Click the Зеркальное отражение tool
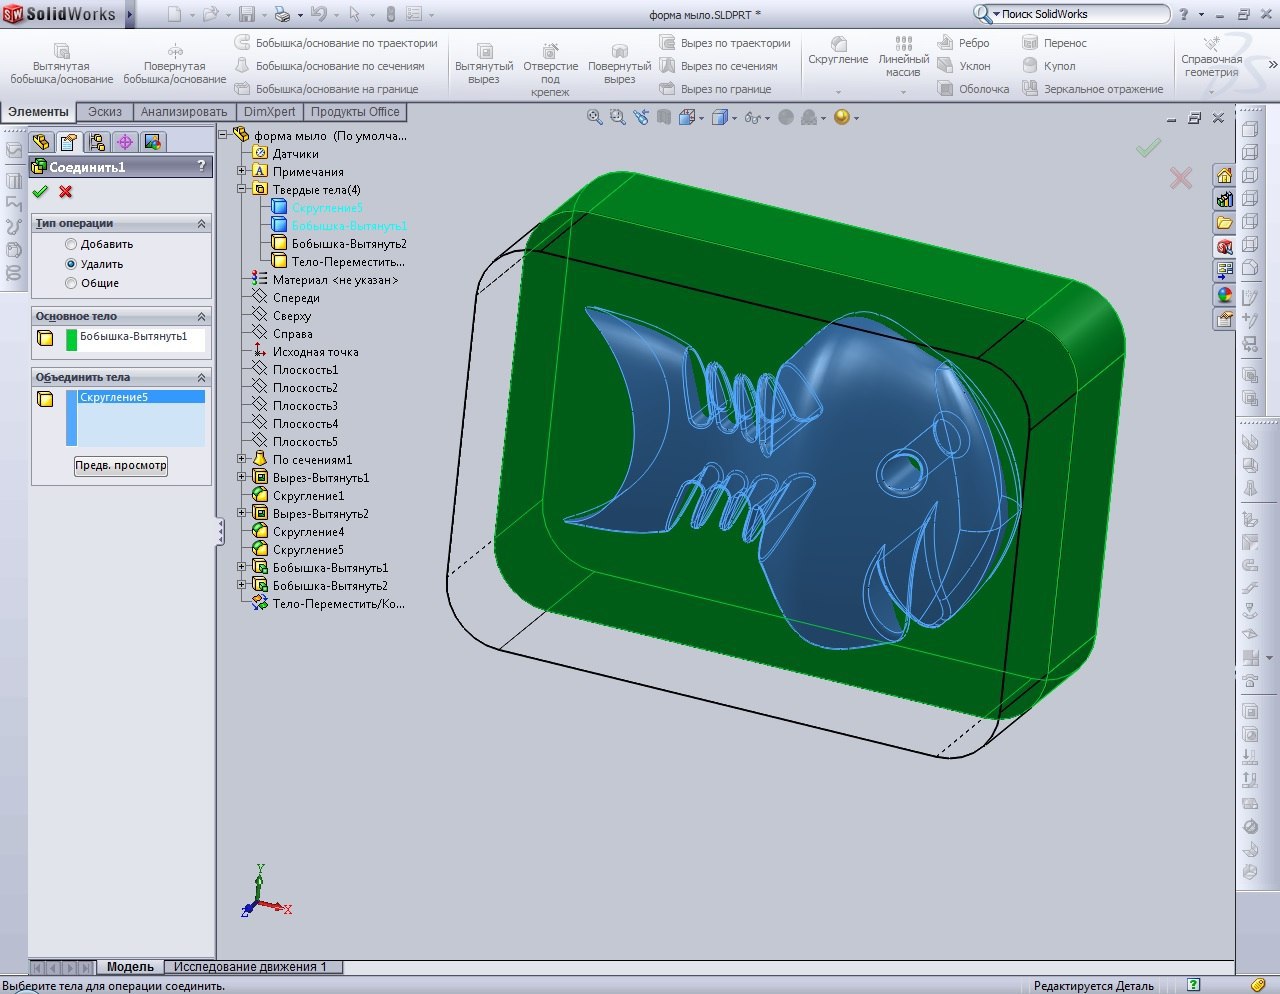The height and width of the screenshot is (994, 1280). click(1093, 89)
